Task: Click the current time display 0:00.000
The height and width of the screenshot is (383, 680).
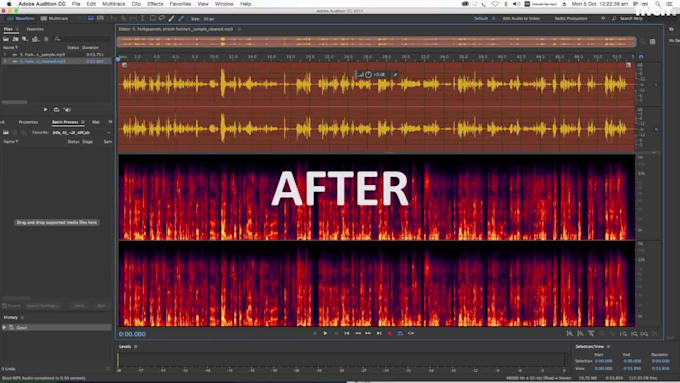Action: [132, 334]
